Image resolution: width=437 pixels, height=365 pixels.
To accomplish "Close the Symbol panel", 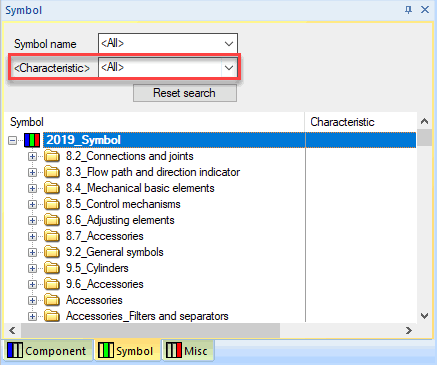I will click(425, 10).
